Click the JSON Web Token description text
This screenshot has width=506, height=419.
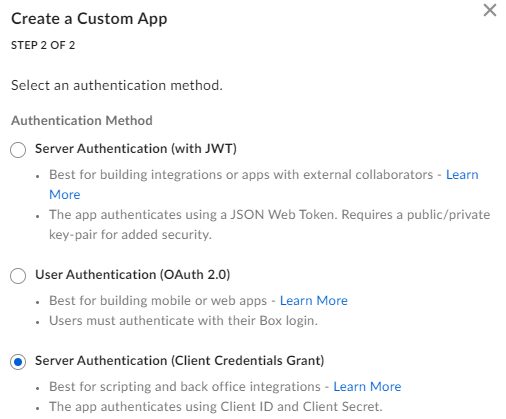(x=269, y=225)
